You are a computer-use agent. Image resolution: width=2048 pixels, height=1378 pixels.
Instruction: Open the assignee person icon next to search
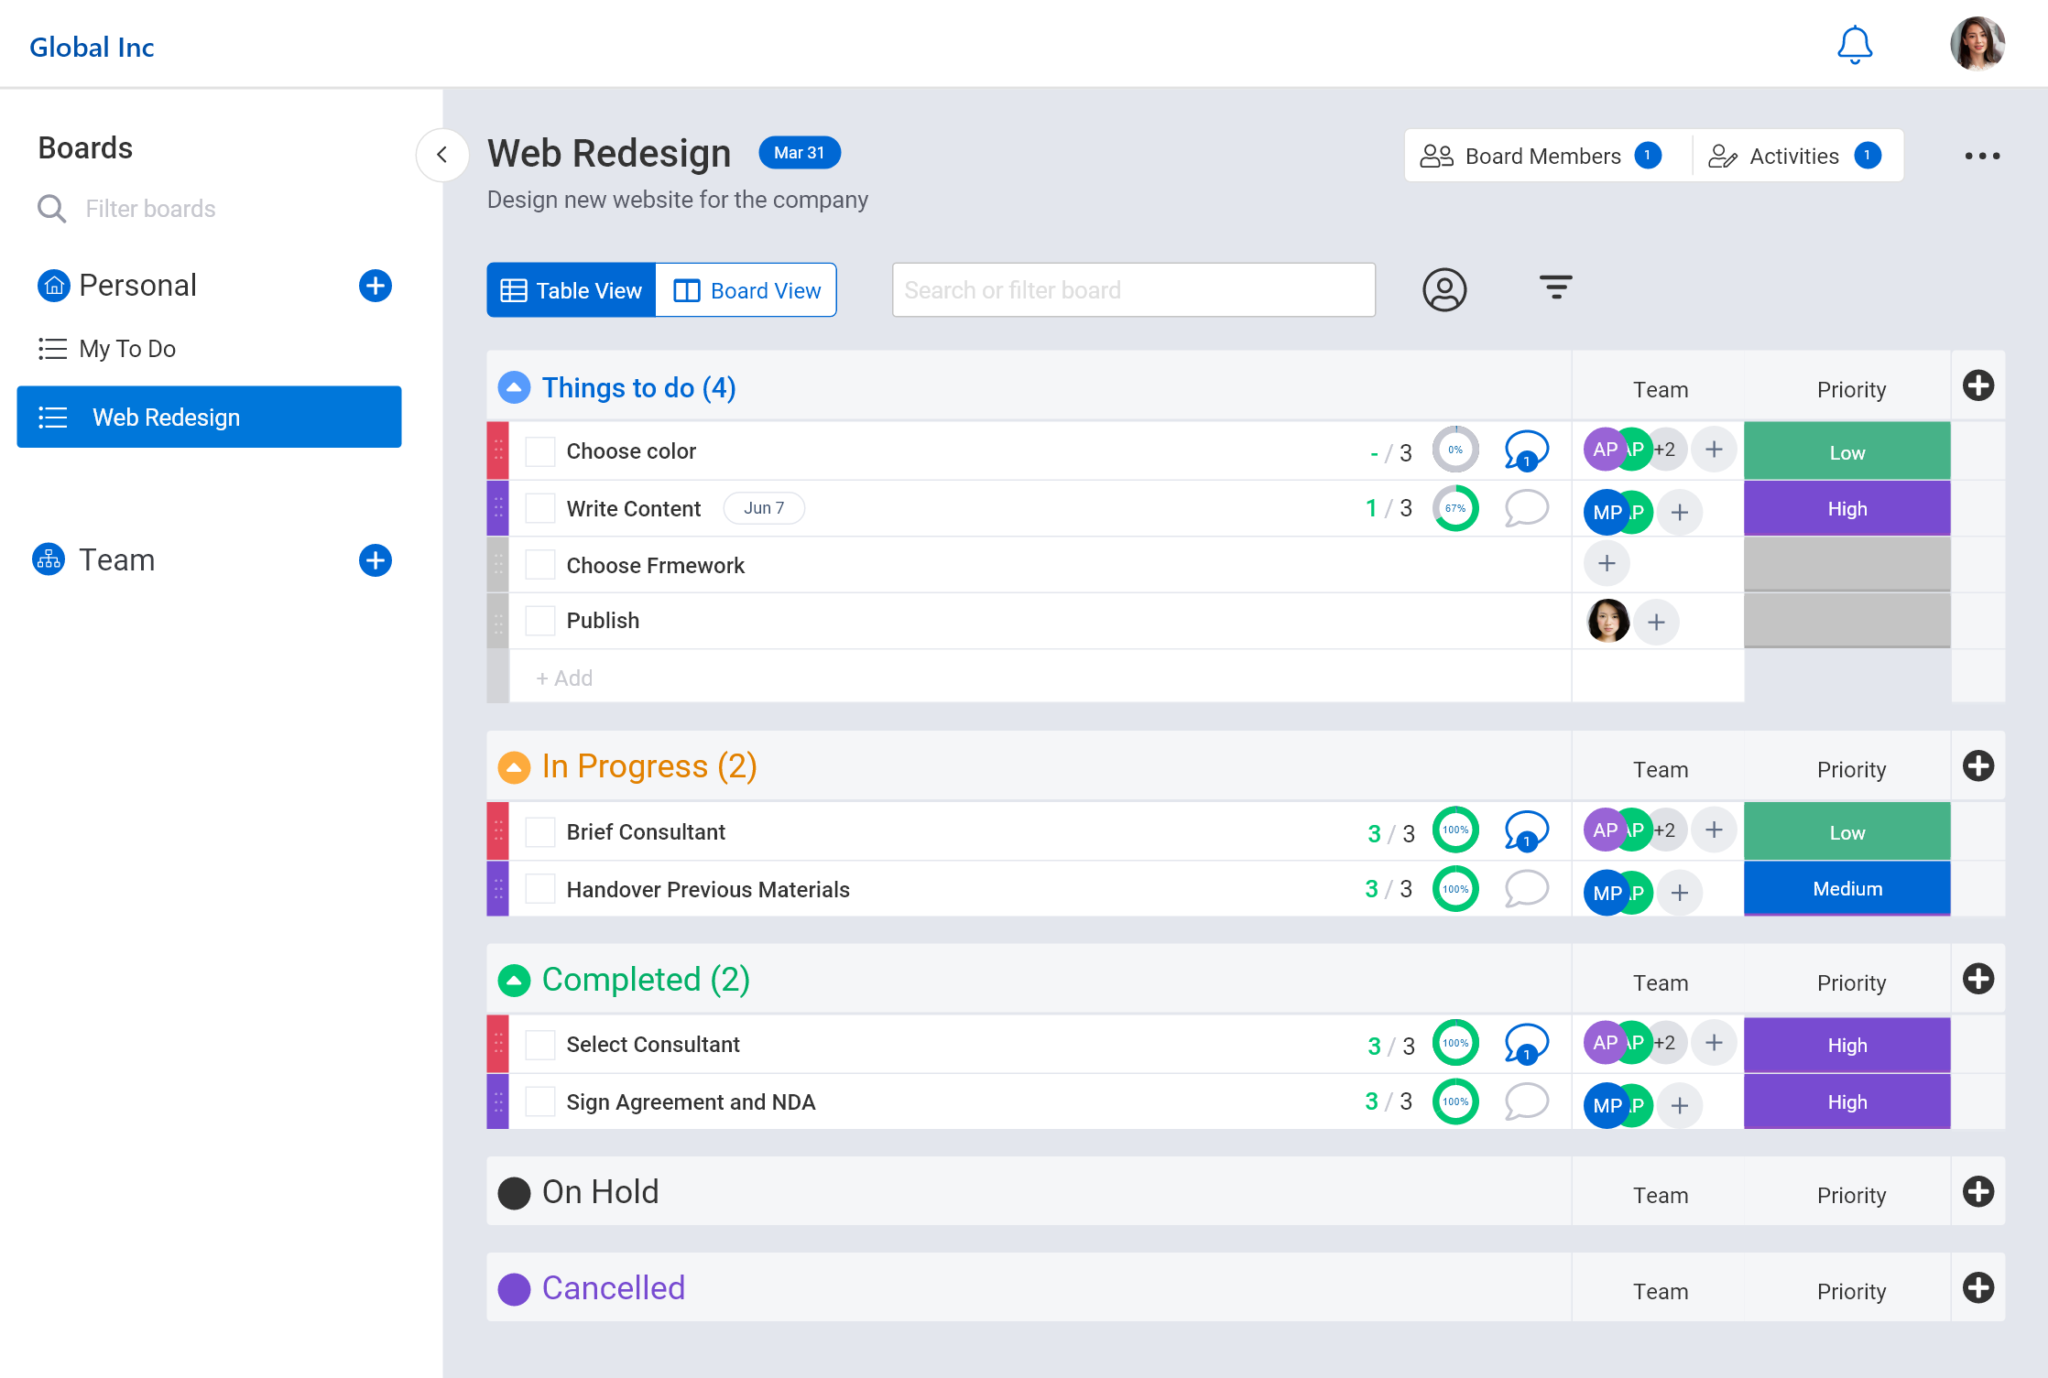click(x=1443, y=289)
